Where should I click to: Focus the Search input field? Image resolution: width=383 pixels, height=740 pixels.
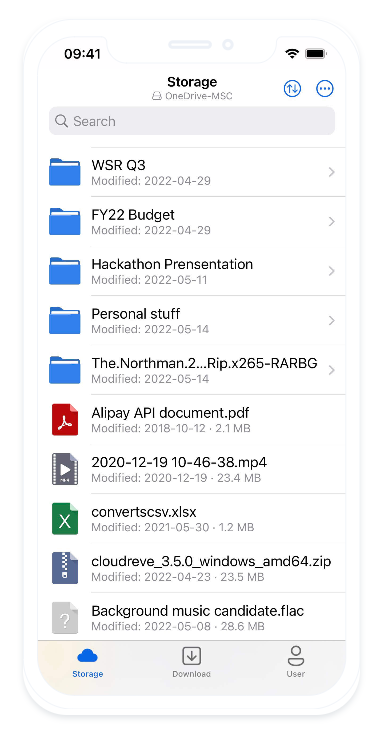[x=192, y=121]
